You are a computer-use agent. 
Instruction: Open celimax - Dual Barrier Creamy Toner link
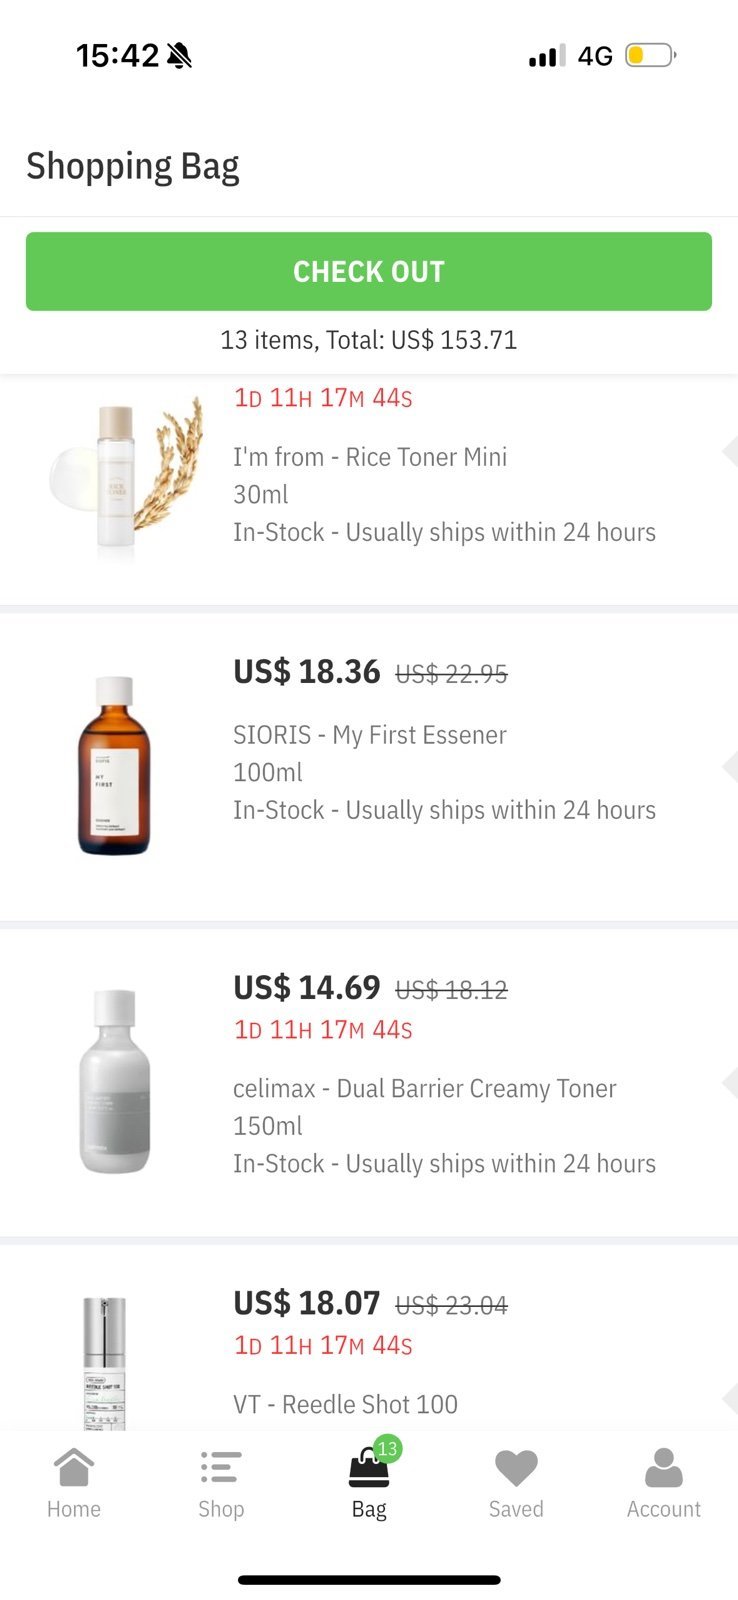pos(424,1088)
